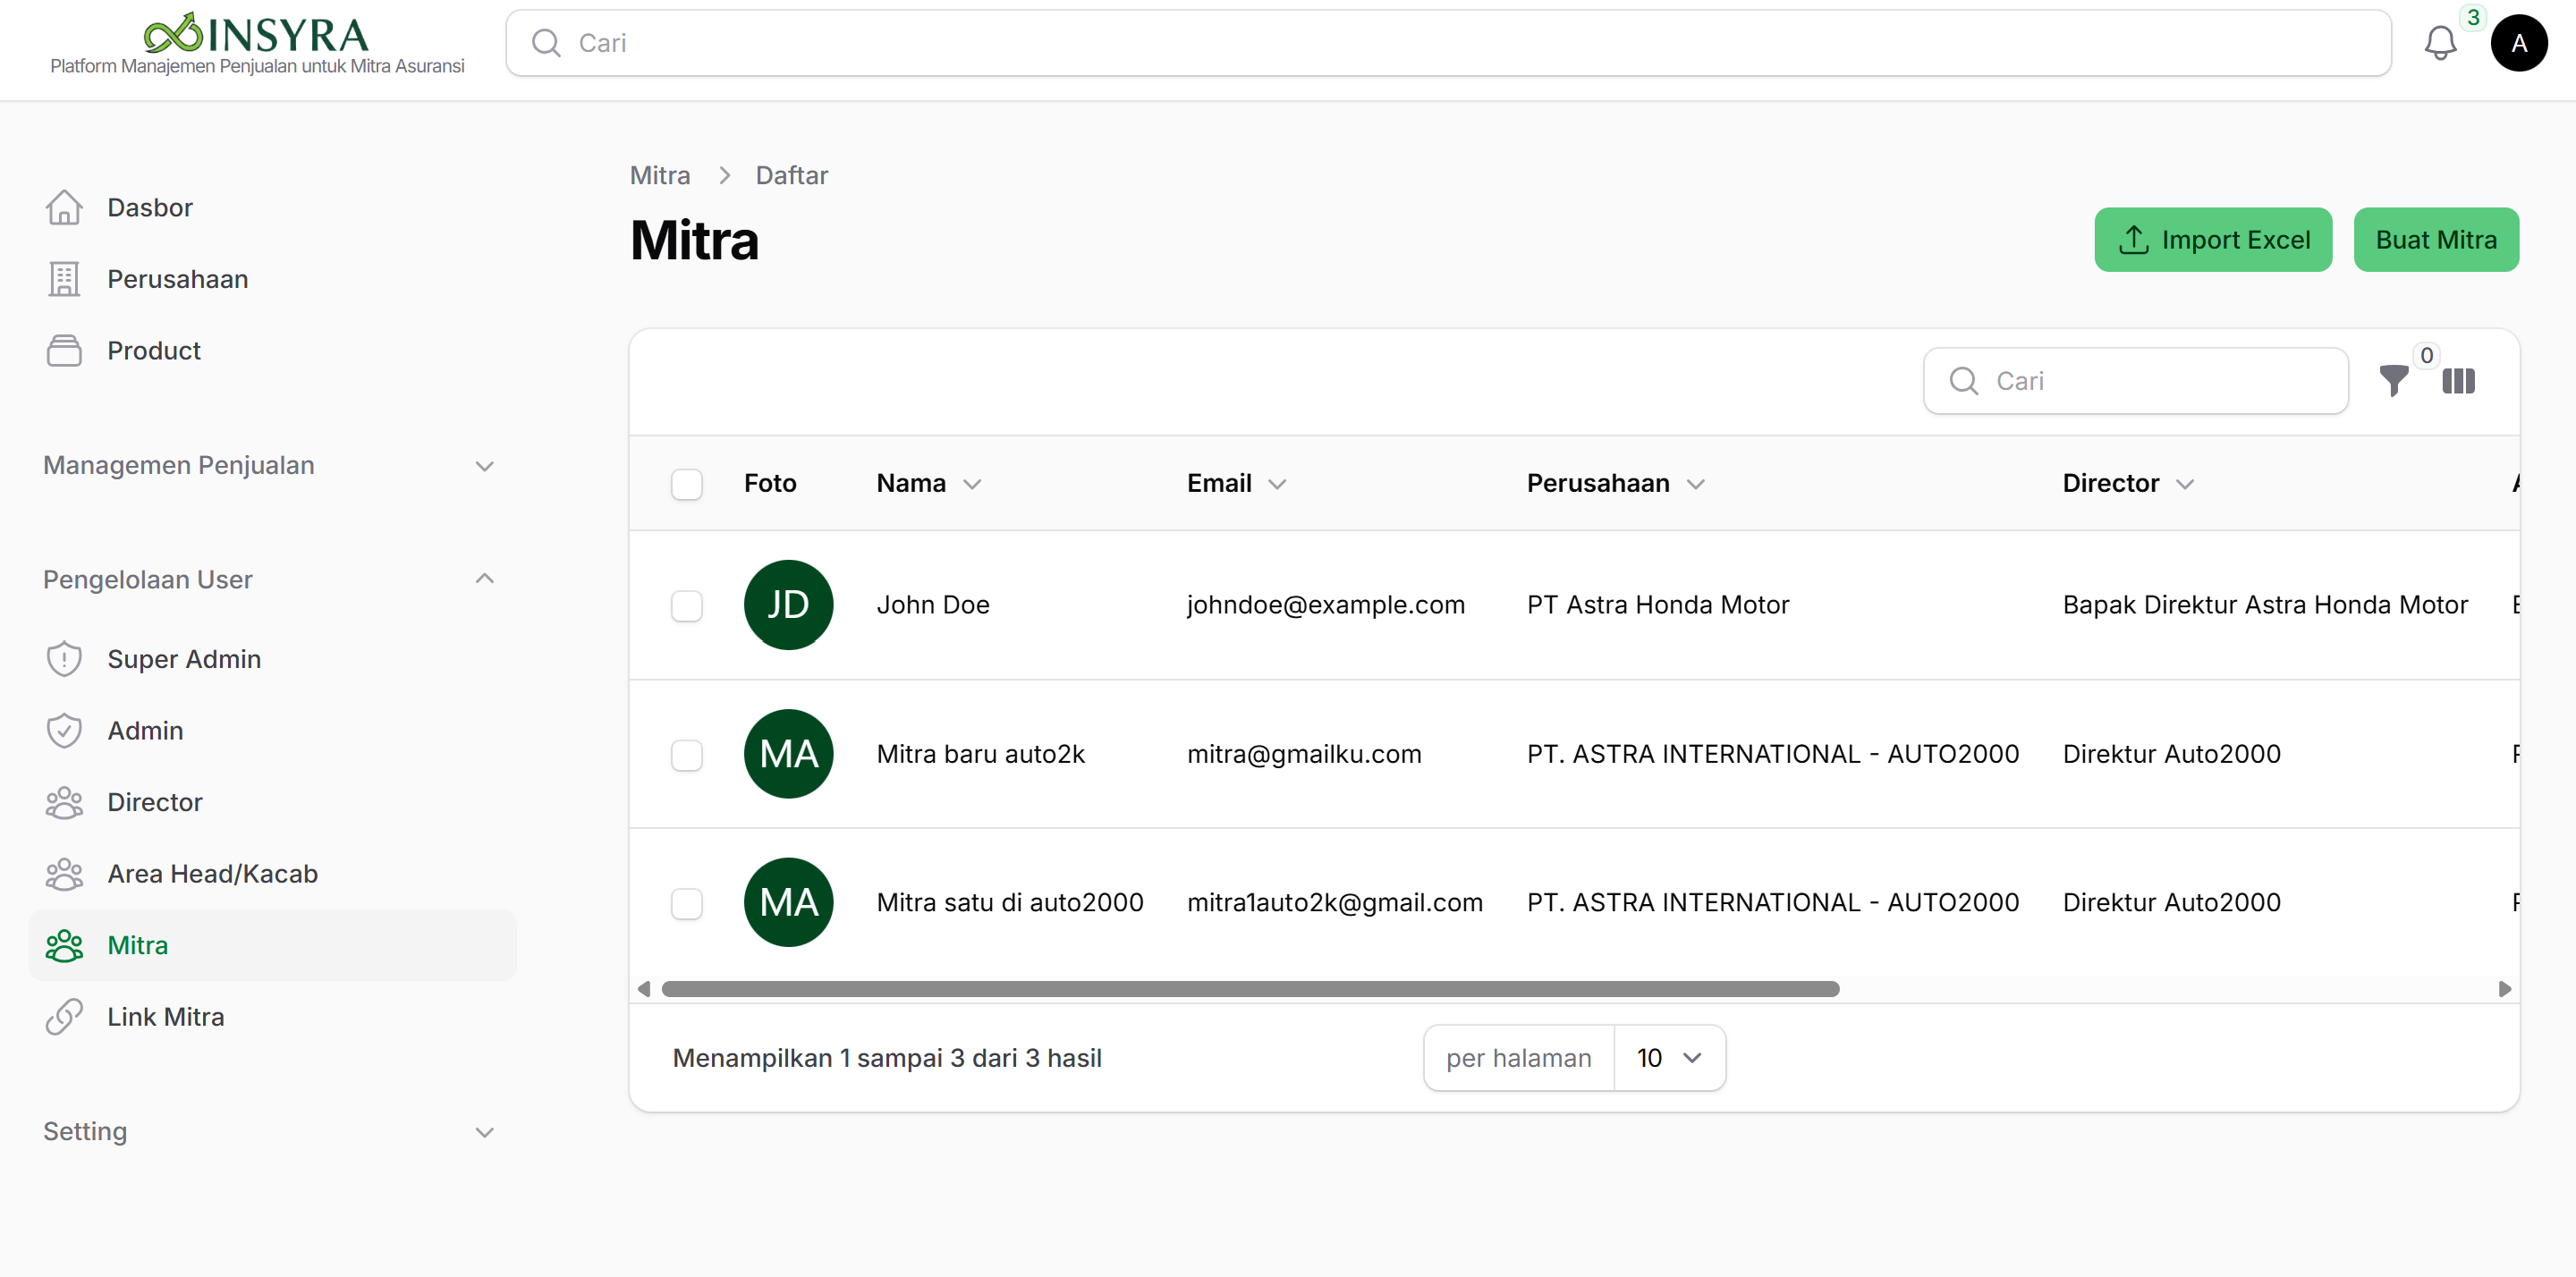This screenshot has height=1277, width=2576.
Task: Open Dasbor in the sidebar
Action: (272, 208)
